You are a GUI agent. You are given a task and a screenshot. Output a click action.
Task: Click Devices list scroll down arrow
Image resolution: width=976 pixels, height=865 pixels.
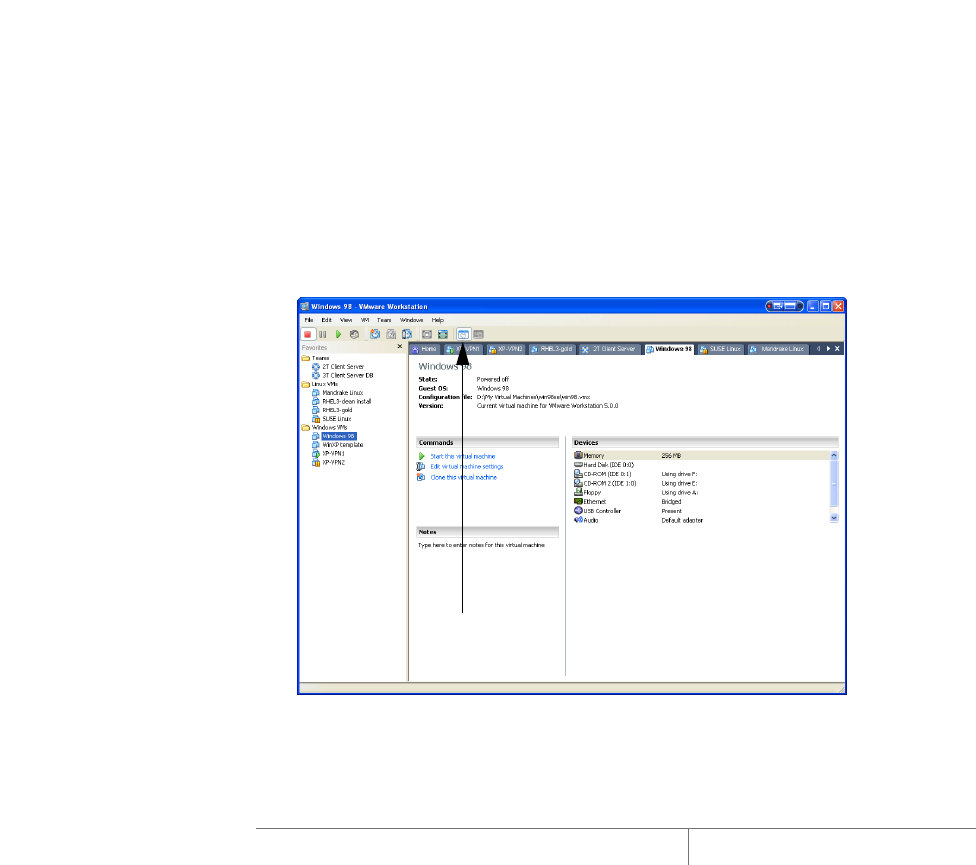click(834, 518)
